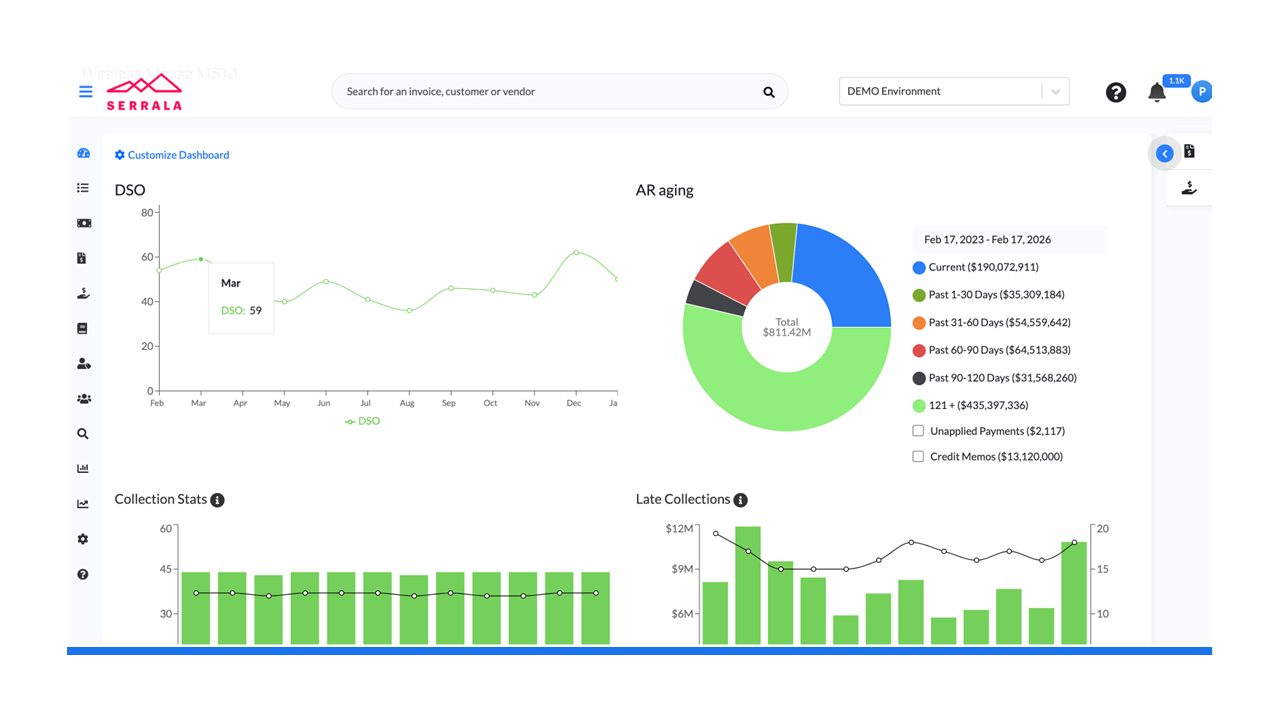Select the bar chart reports item in sidebar

(x=83, y=469)
